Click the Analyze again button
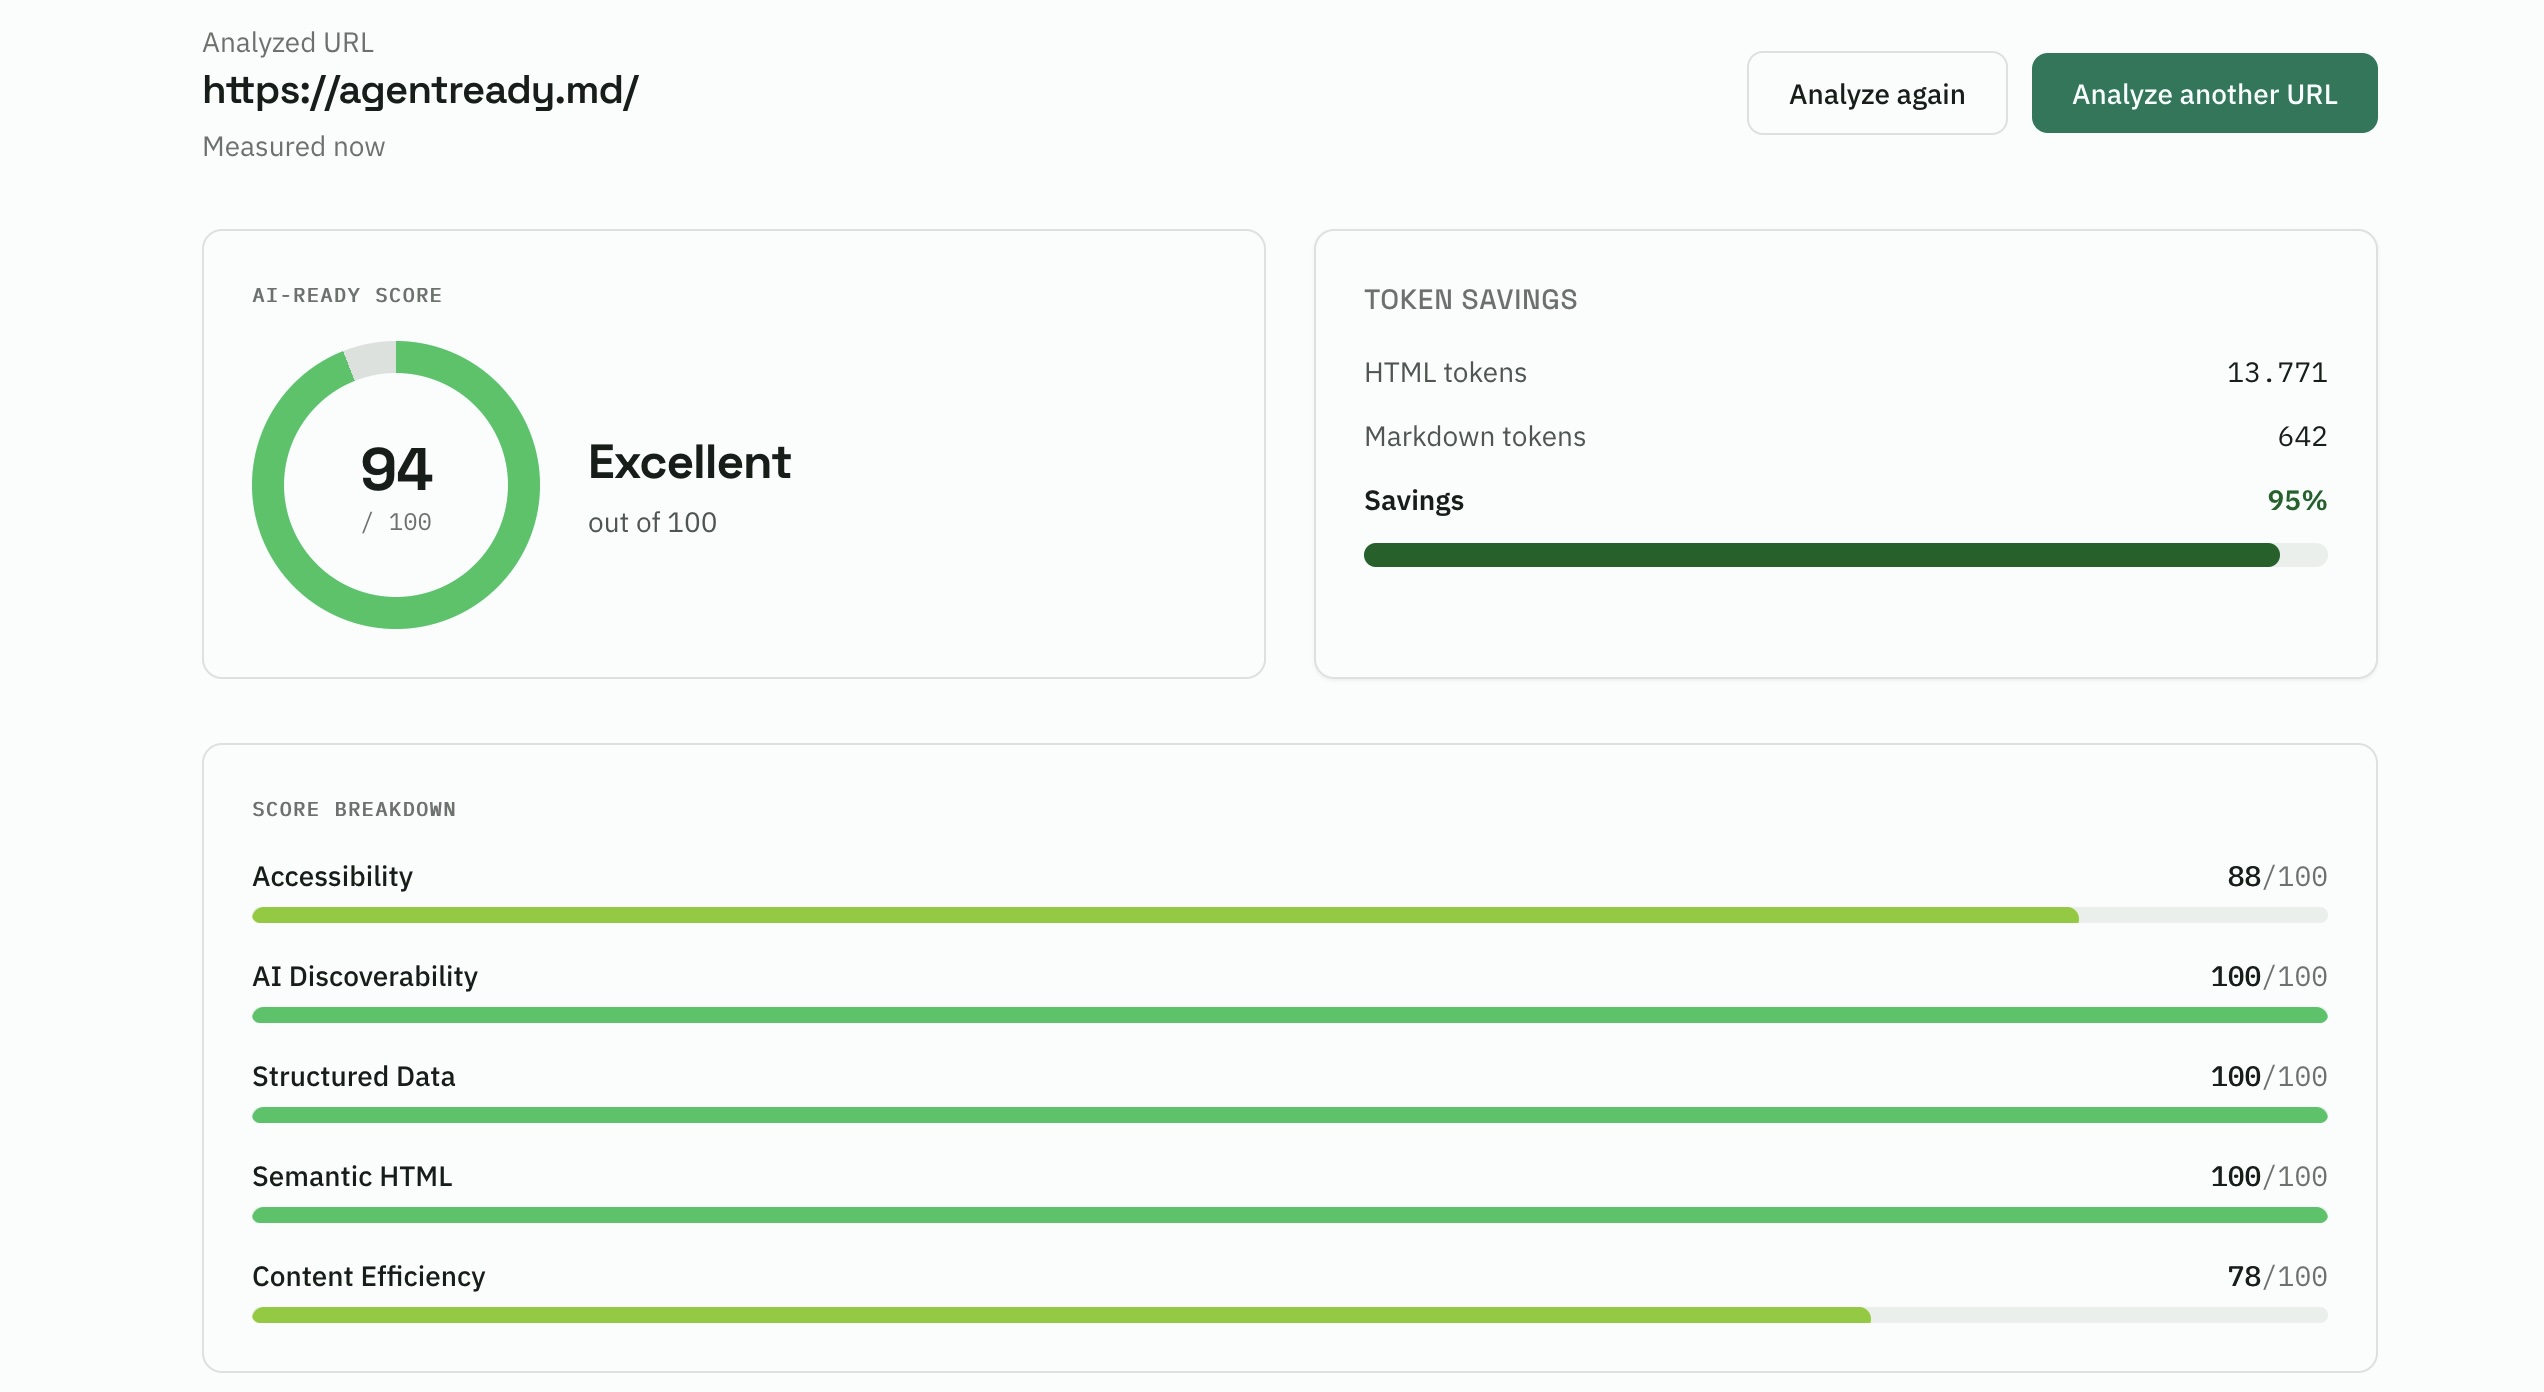Image resolution: width=2544 pixels, height=1392 pixels. (x=1876, y=93)
